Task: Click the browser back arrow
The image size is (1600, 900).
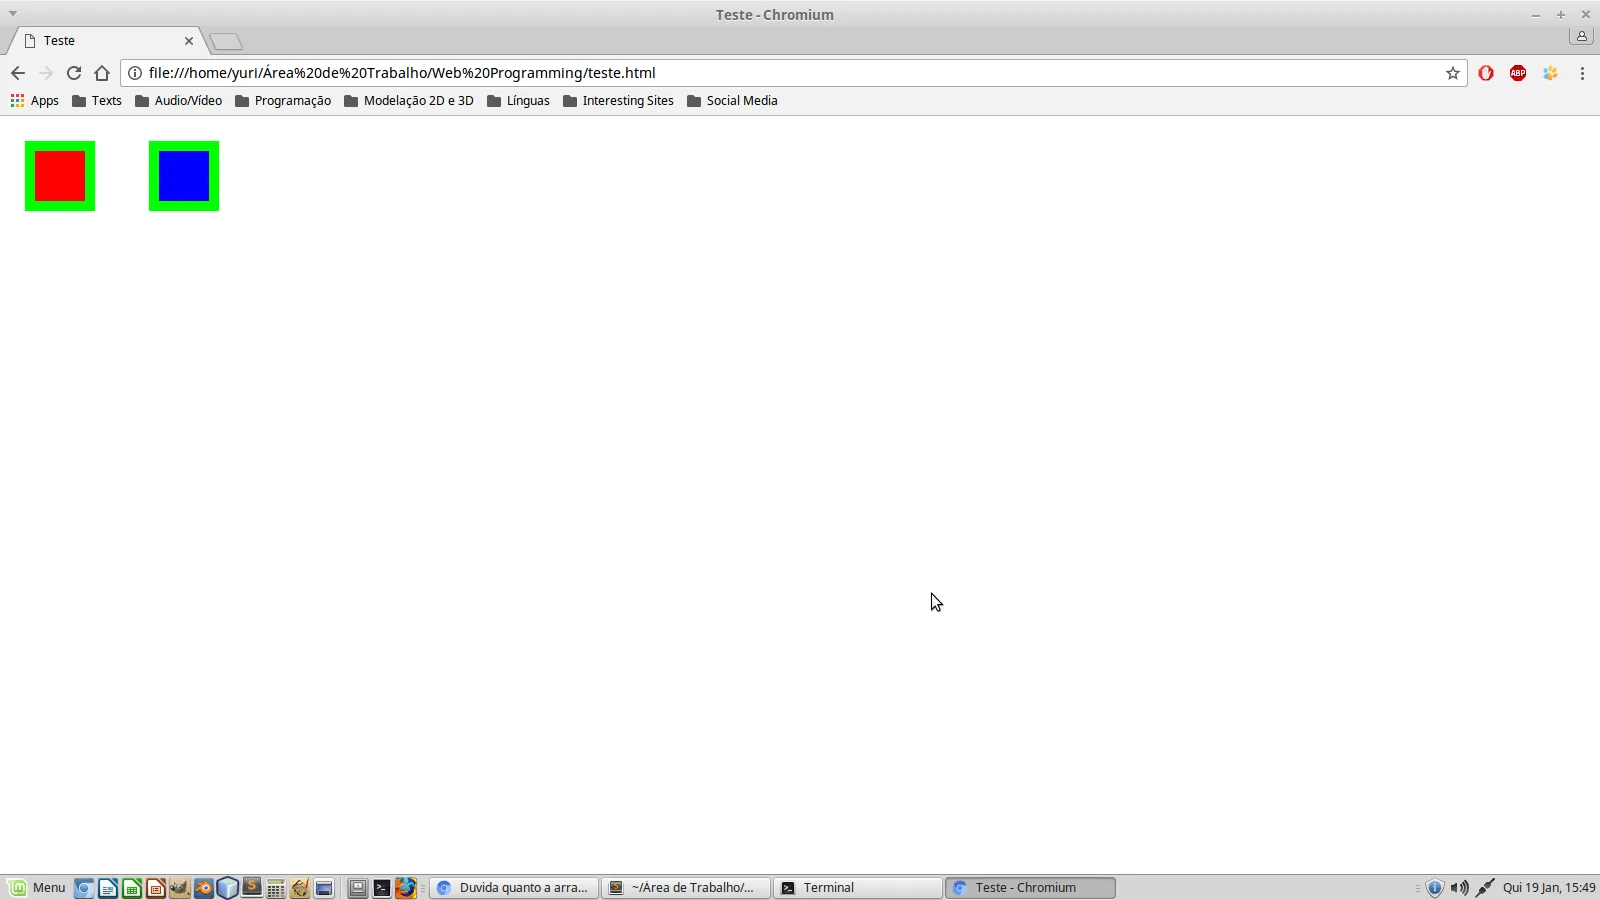Action: coord(18,73)
